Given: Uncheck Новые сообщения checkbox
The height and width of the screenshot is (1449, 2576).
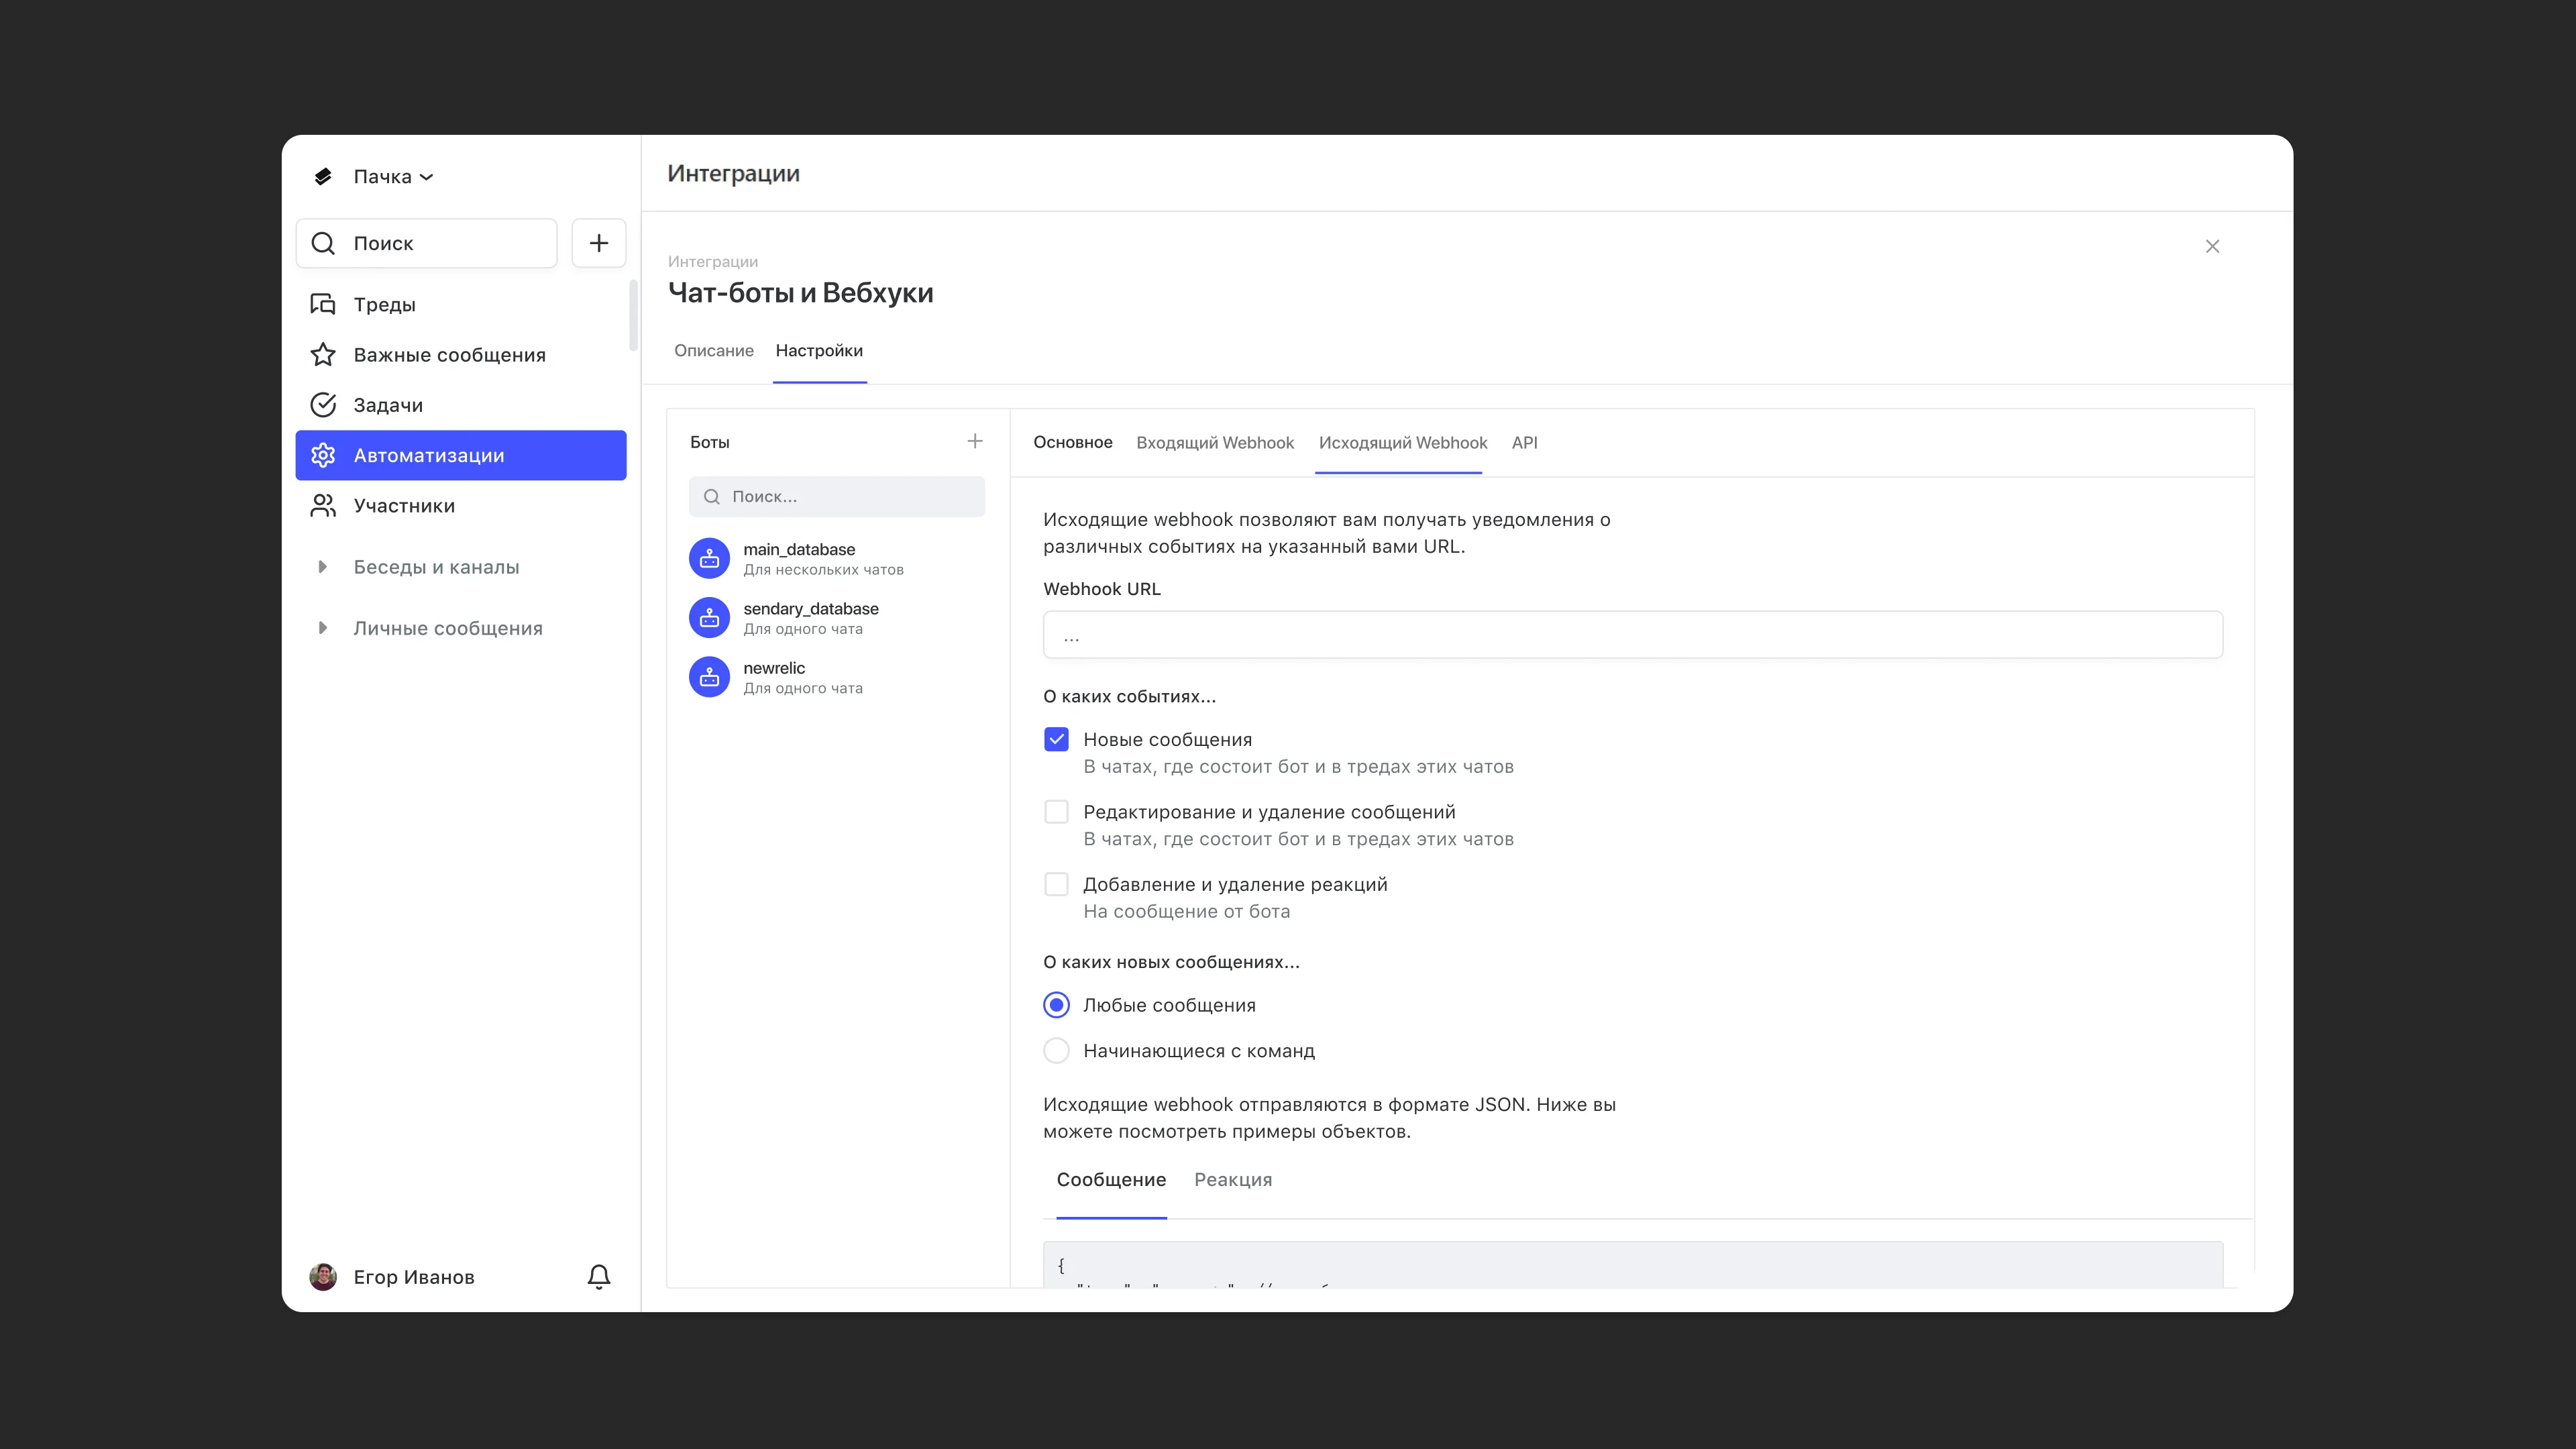Looking at the screenshot, I should coord(1056,739).
